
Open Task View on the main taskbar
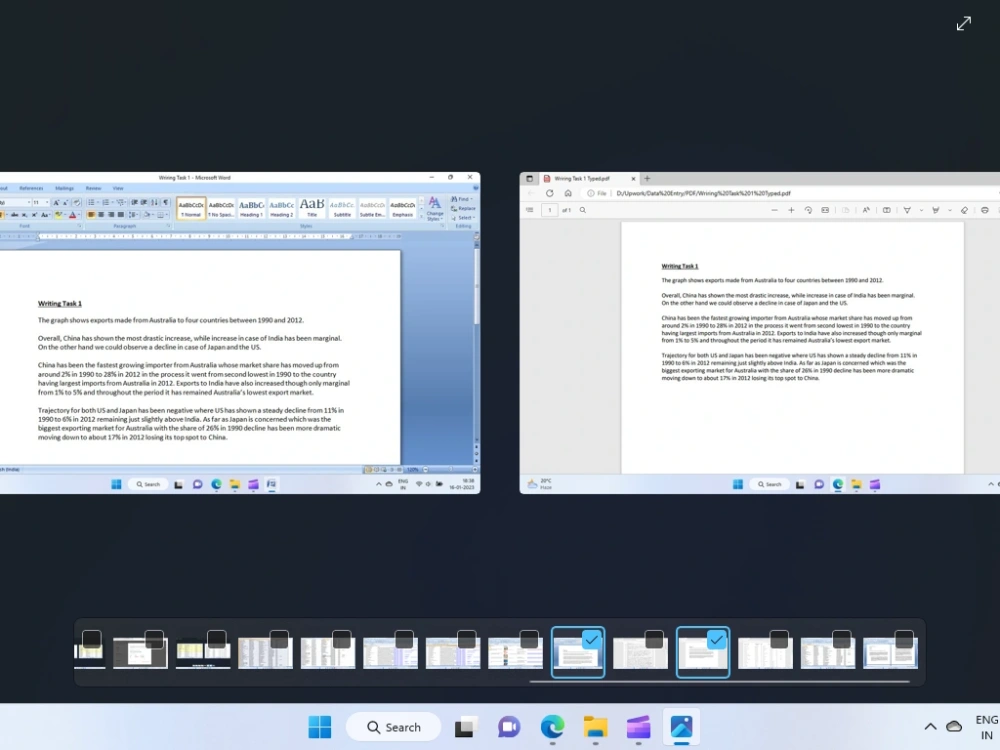tap(467, 727)
